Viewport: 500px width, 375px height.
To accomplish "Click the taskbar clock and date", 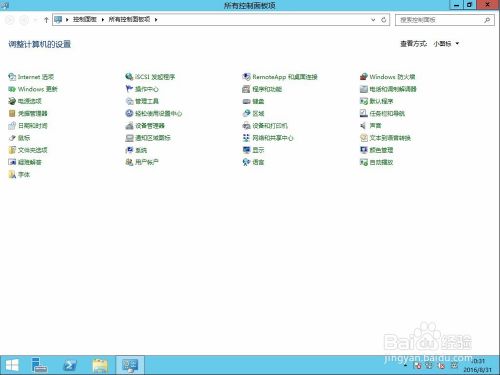I will 477,366.
